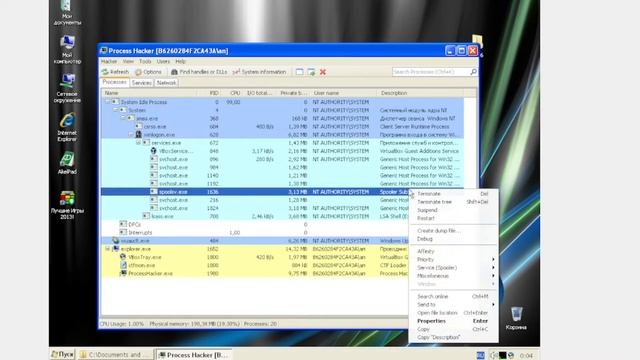Viewport: 640px width, 360px height.
Task: Choose Terminate tree in context menu
Action: point(453,202)
